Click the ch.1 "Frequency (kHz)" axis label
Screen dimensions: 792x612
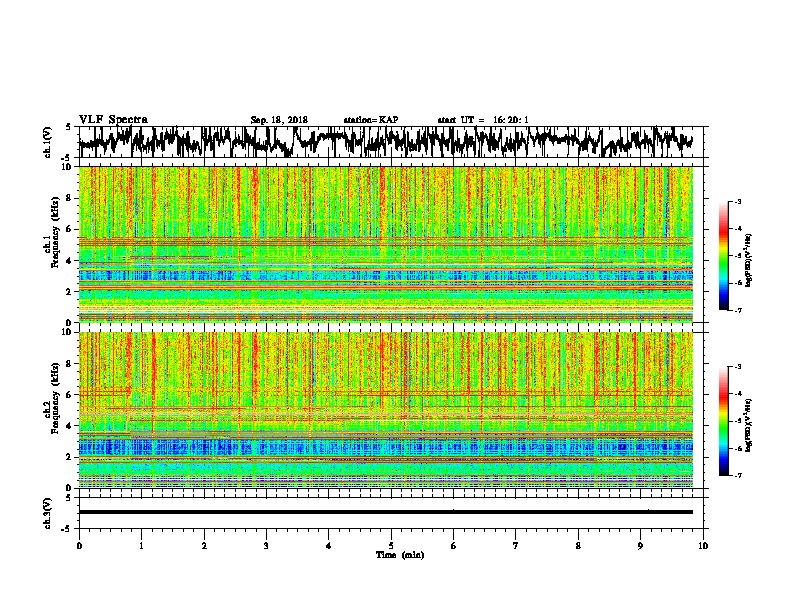[55, 233]
